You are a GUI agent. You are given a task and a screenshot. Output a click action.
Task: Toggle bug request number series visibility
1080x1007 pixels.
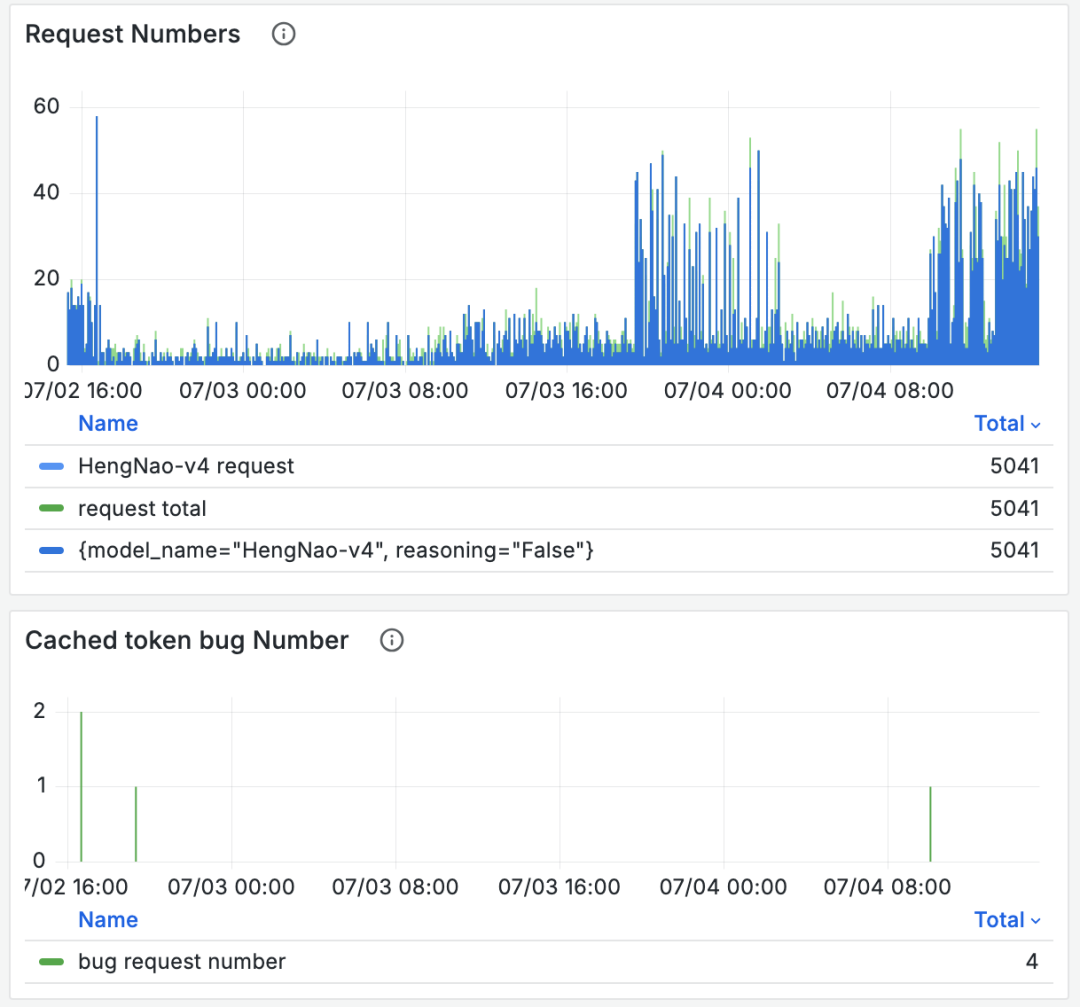tap(182, 962)
